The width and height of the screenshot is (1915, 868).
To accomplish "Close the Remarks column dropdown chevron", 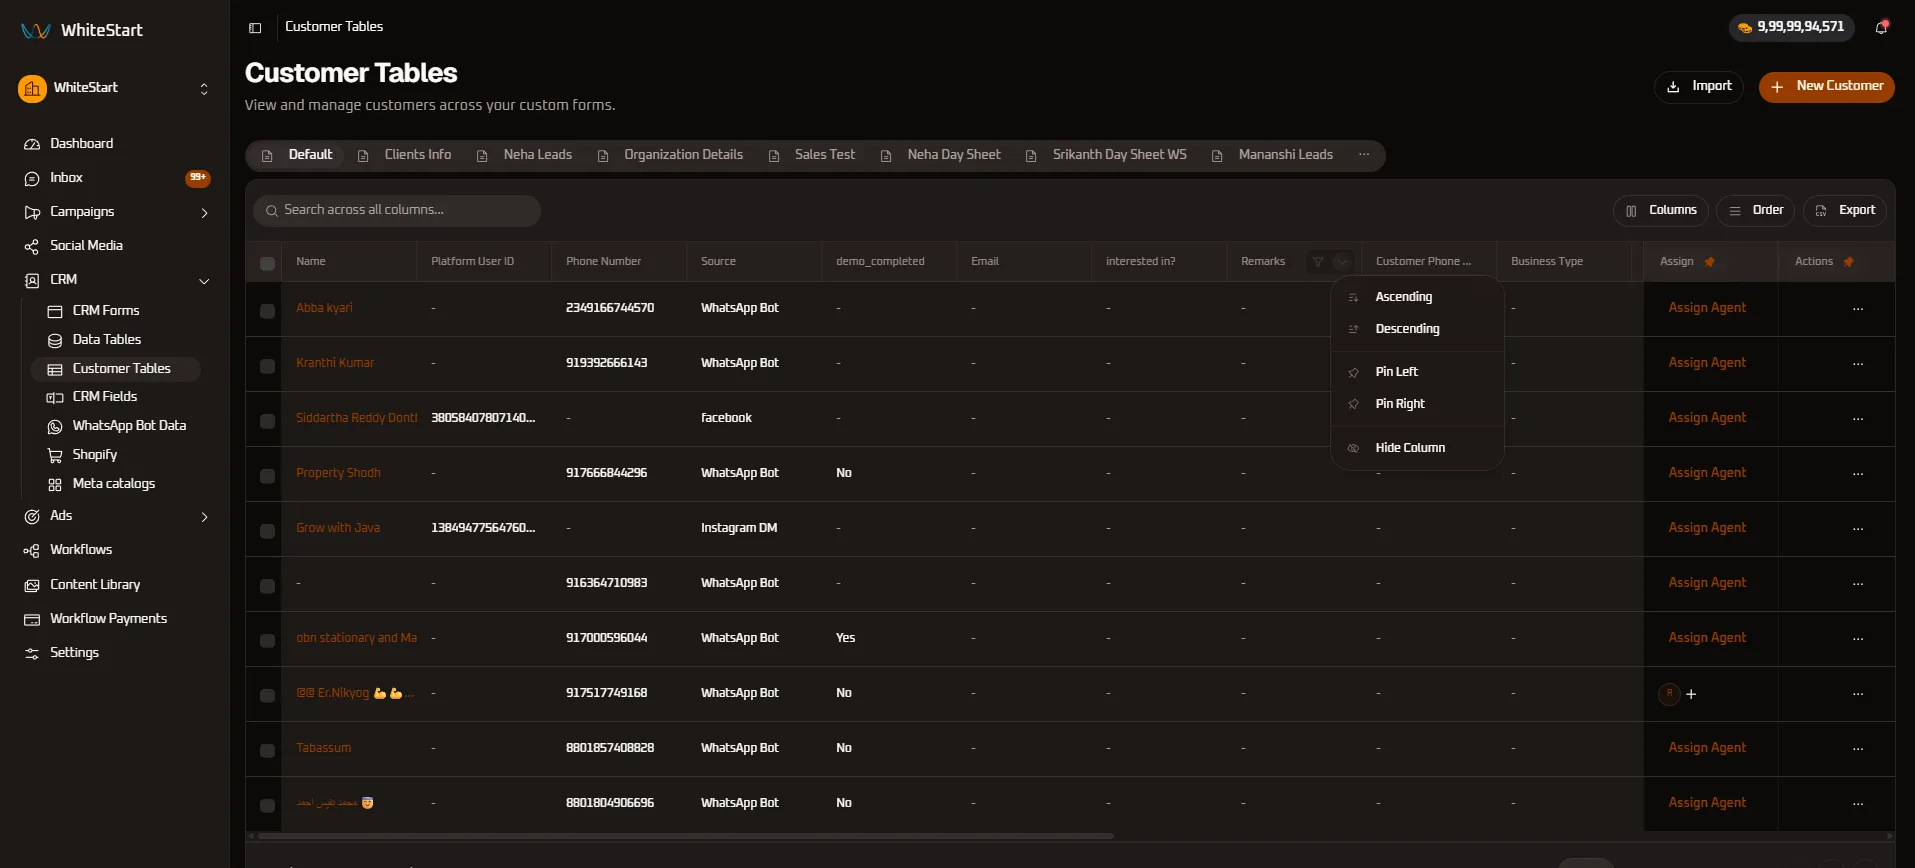I will click(1342, 262).
